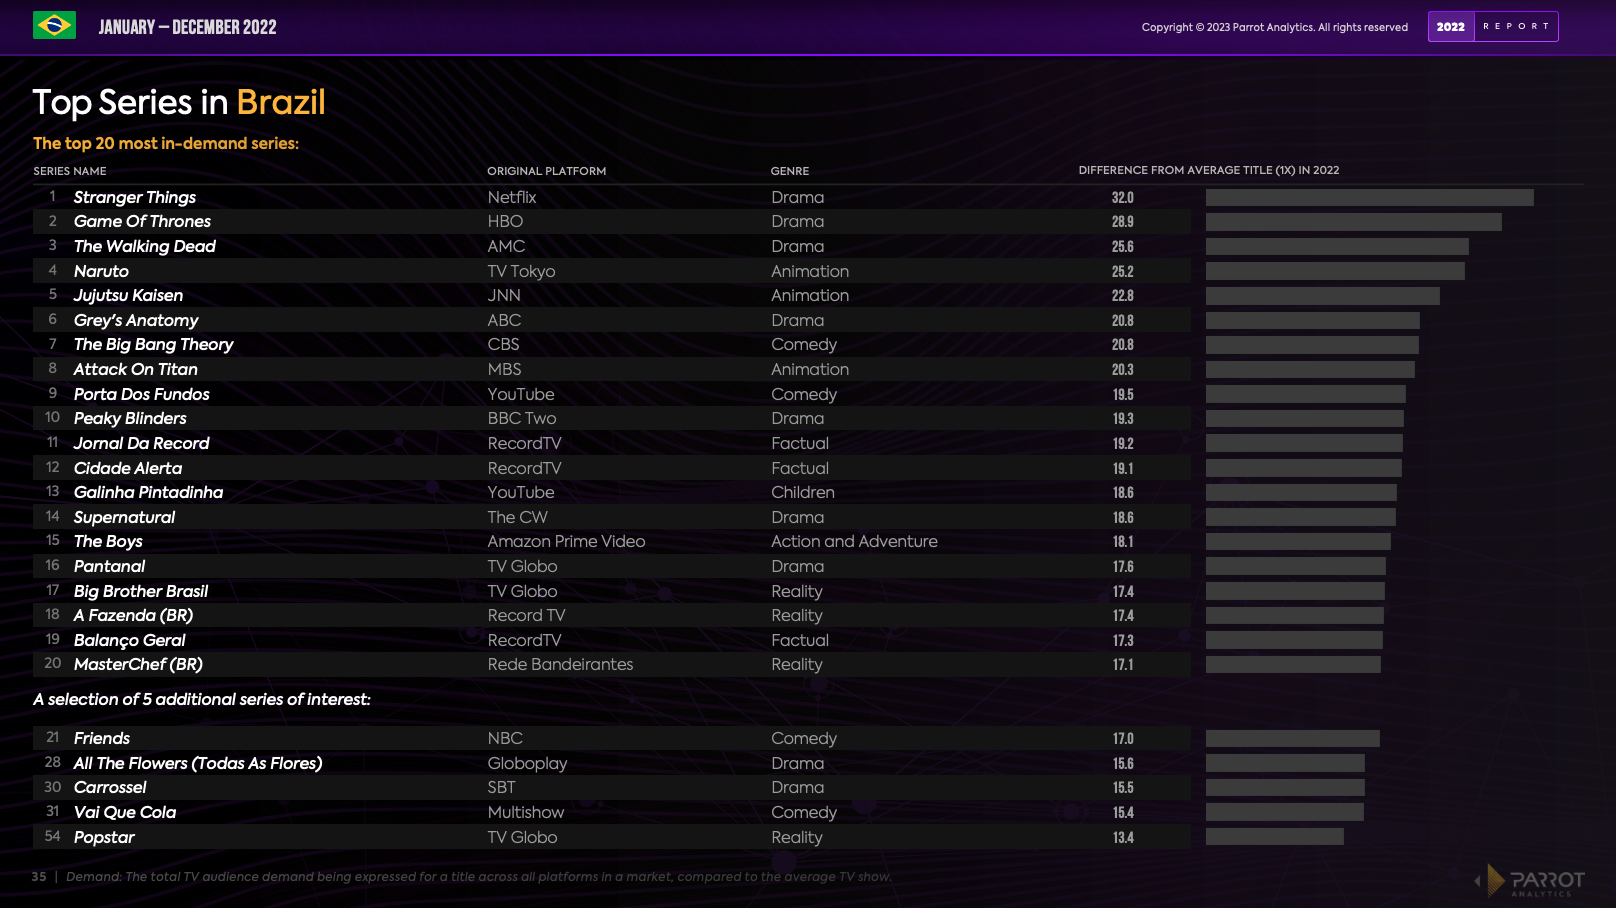Select the 'Friends' series name
Image resolution: width=1616 pixels, height=908 pixels.
click(x=102, y=738)
